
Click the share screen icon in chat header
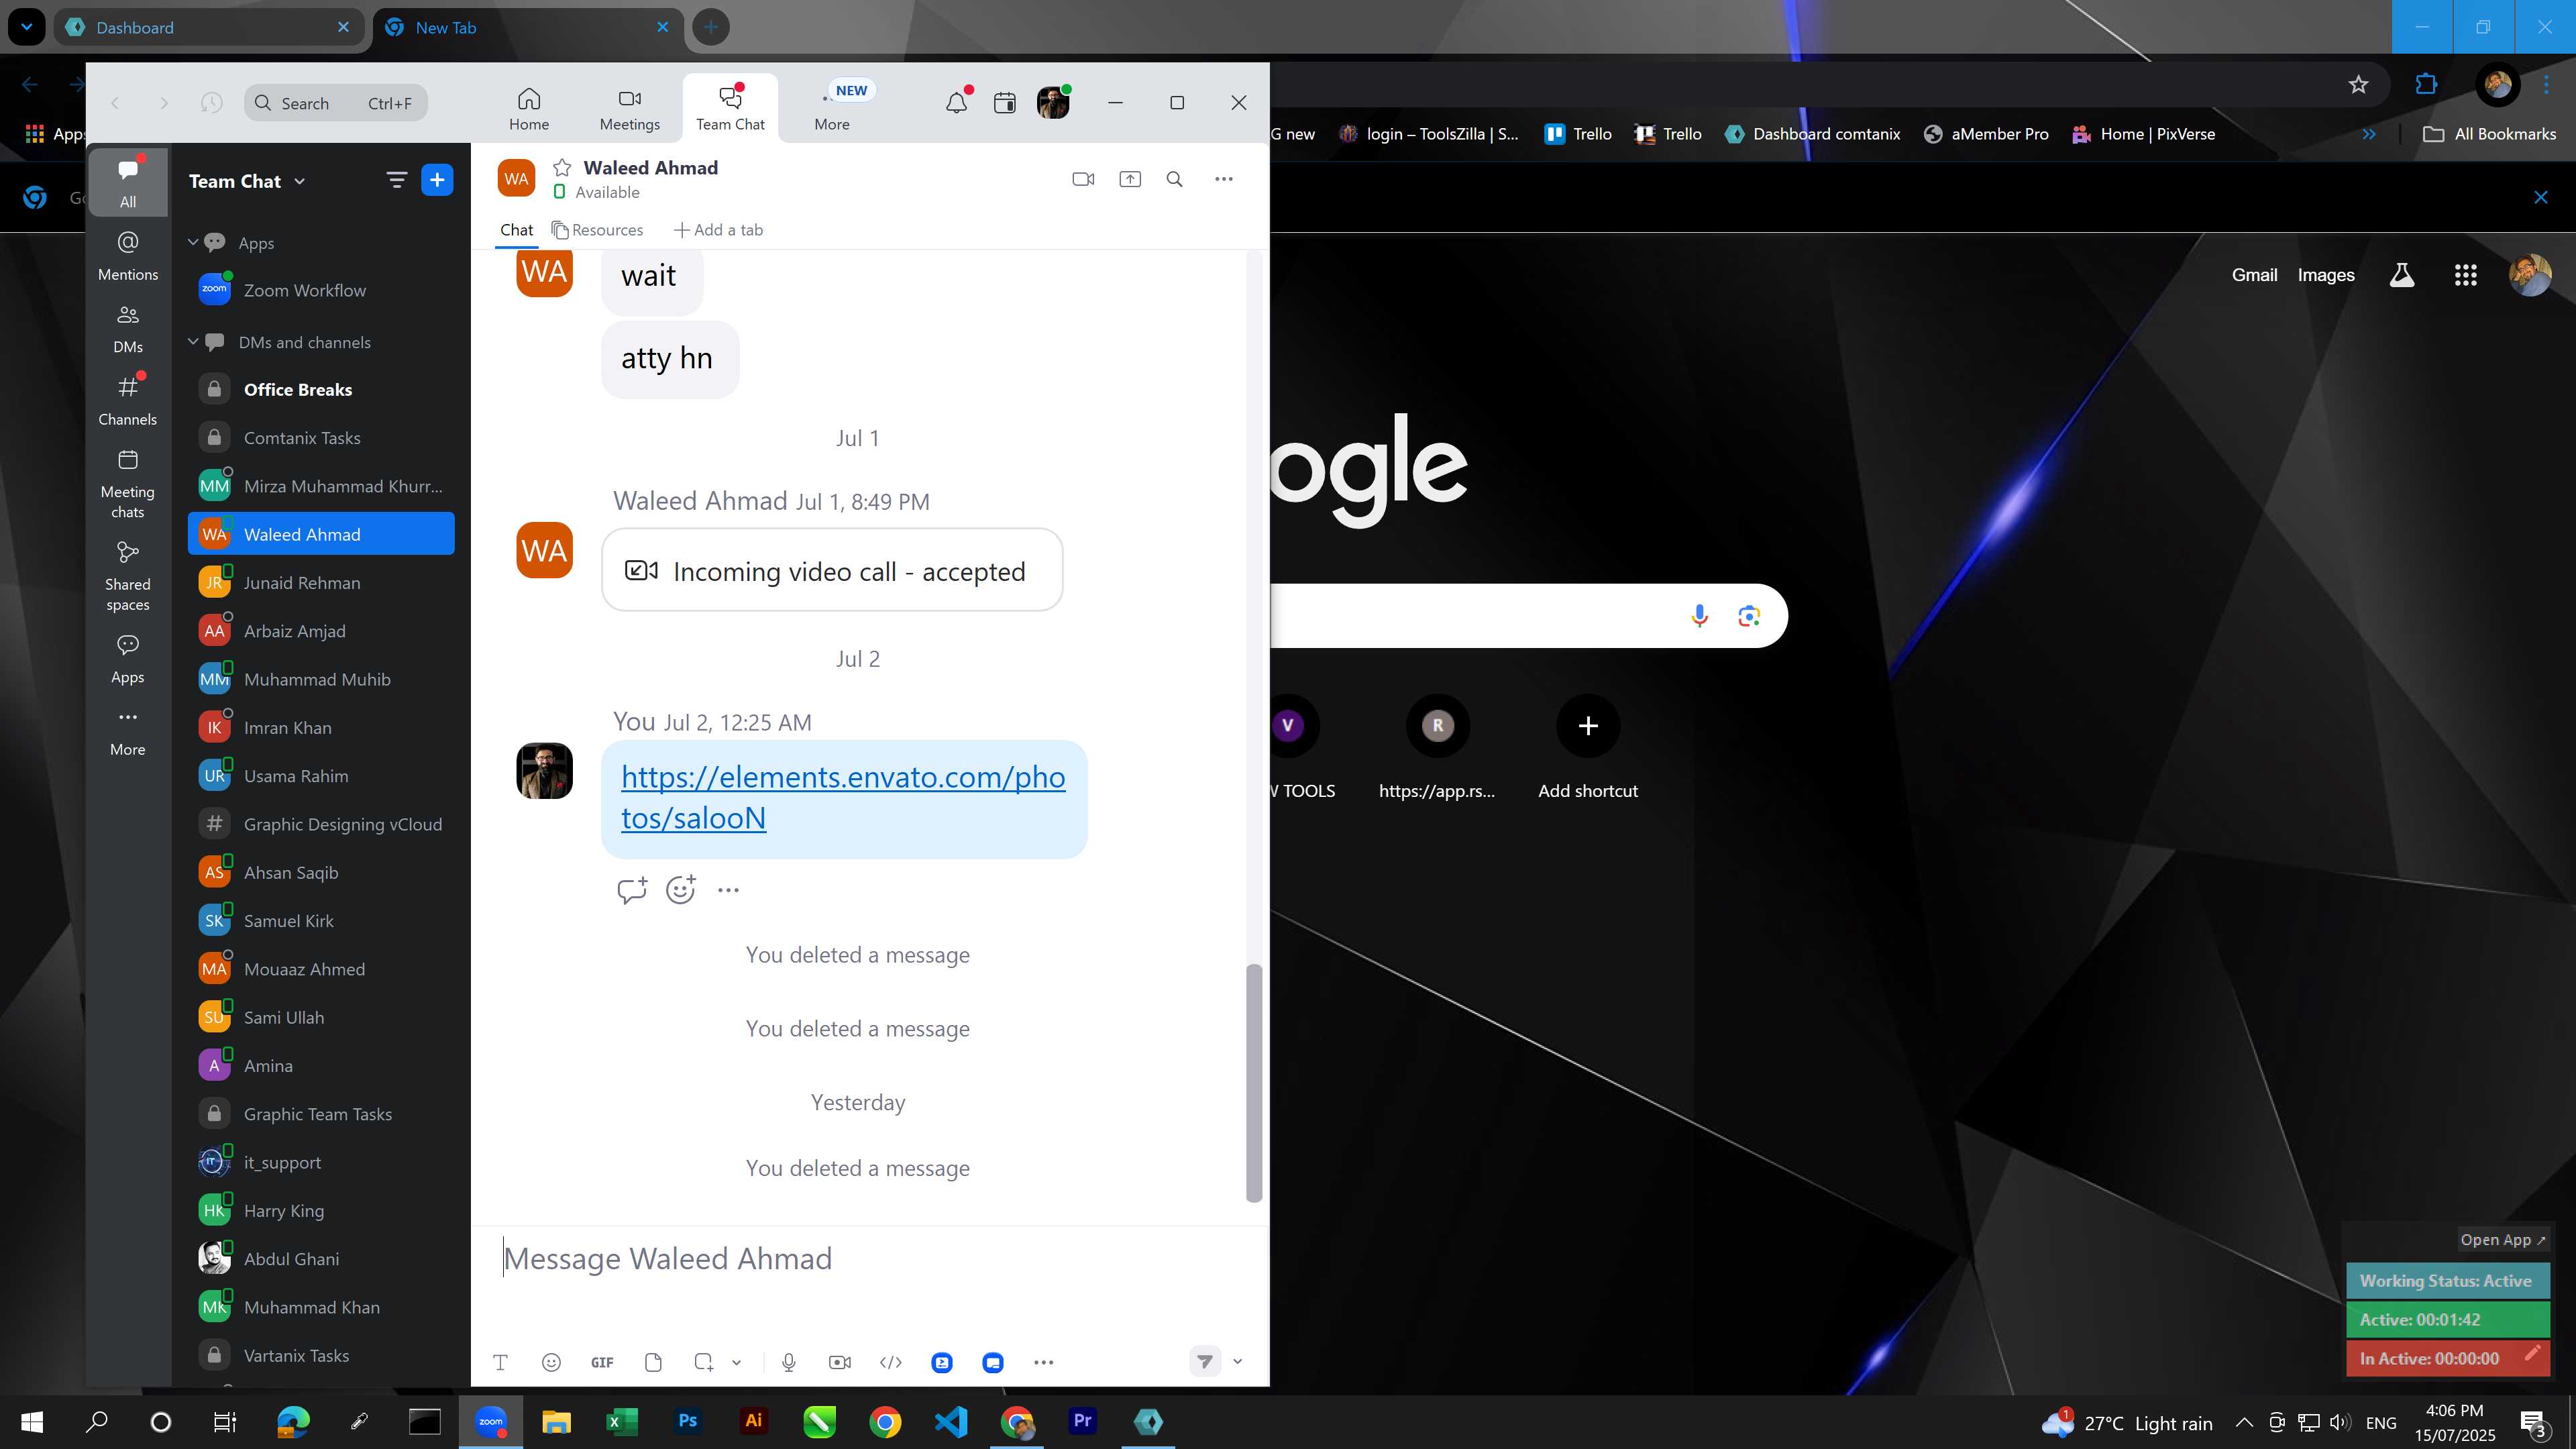click(x=1130, y=179)
